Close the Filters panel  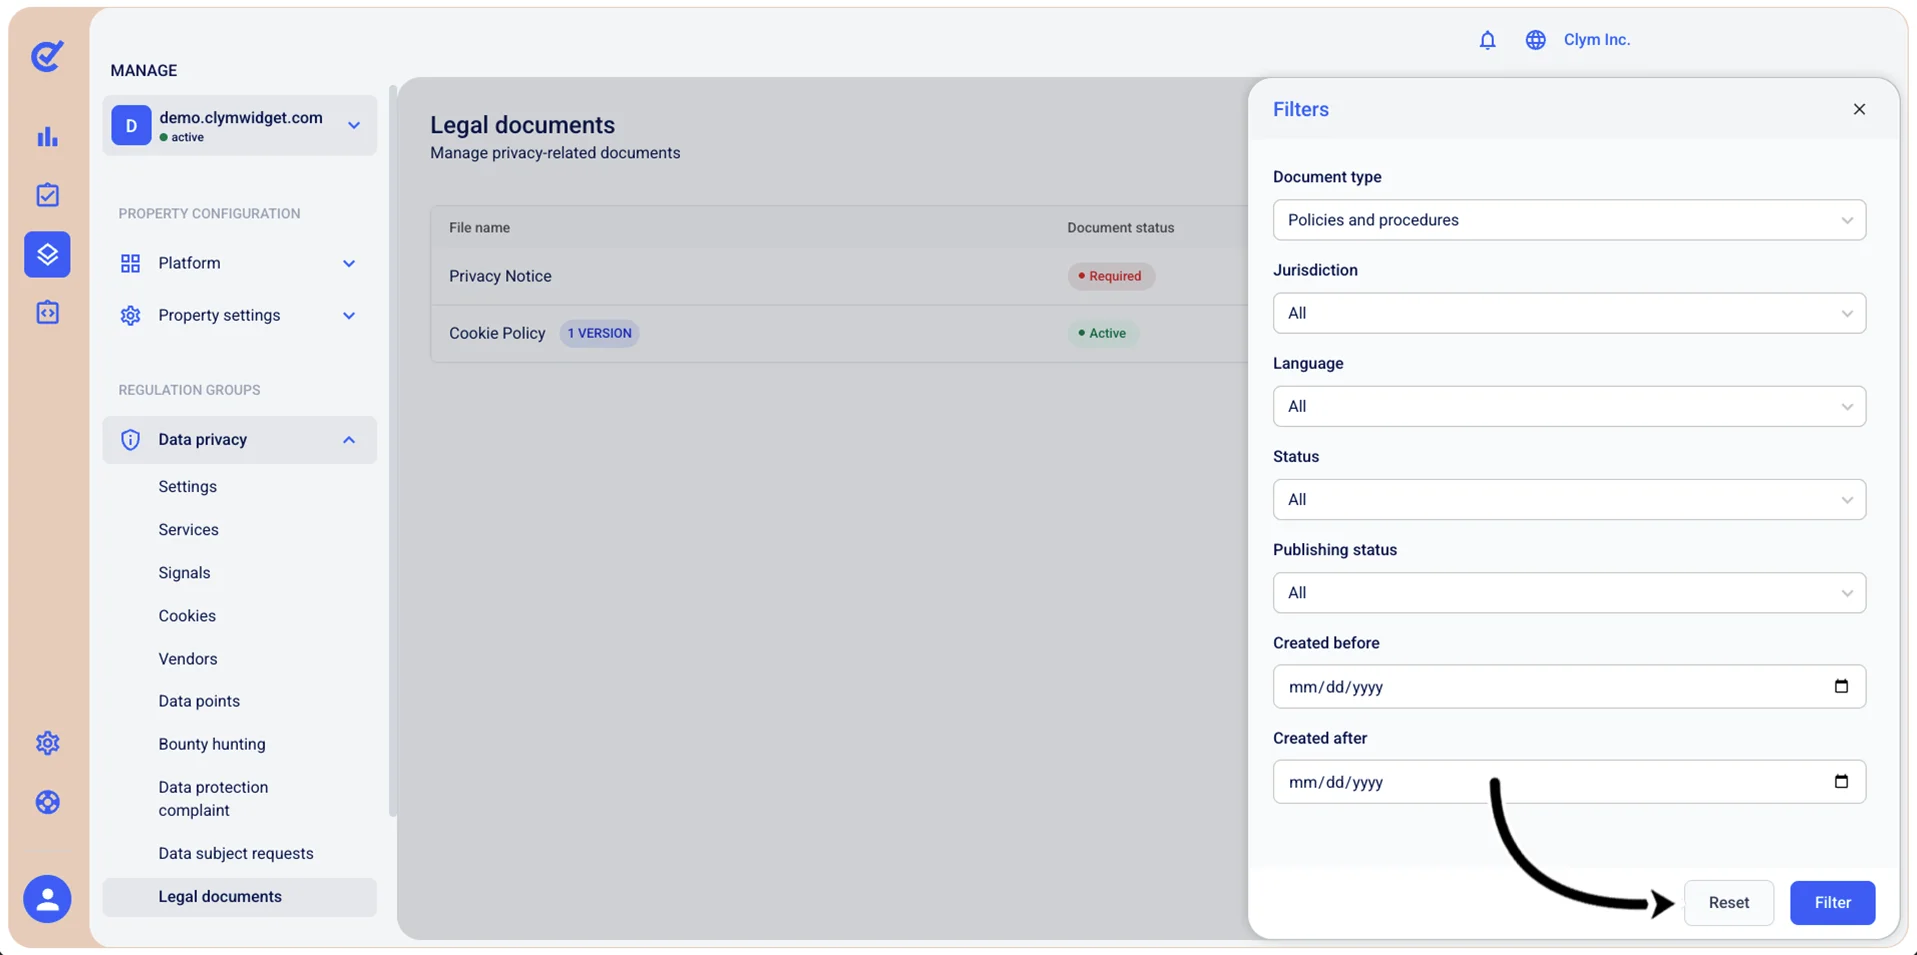[1859, 109]
